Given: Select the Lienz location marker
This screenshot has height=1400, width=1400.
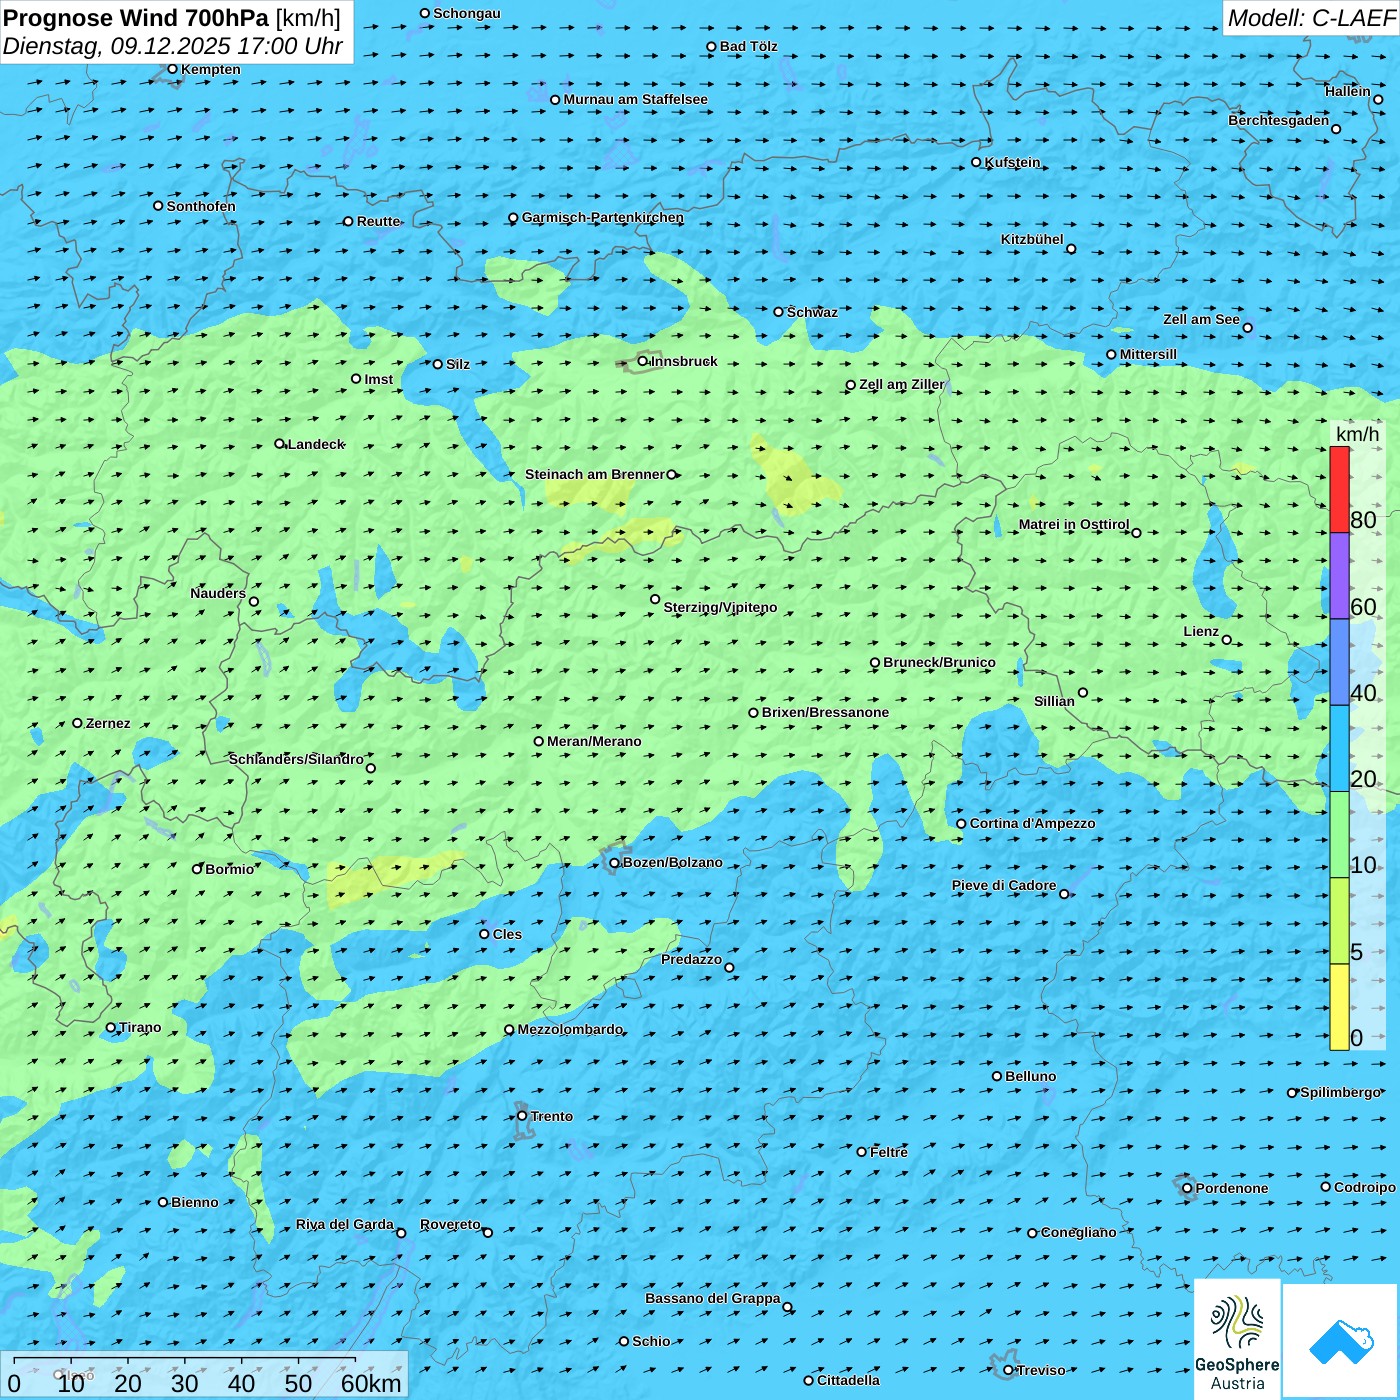Looking at the screenshot, I should [1227, 640].
